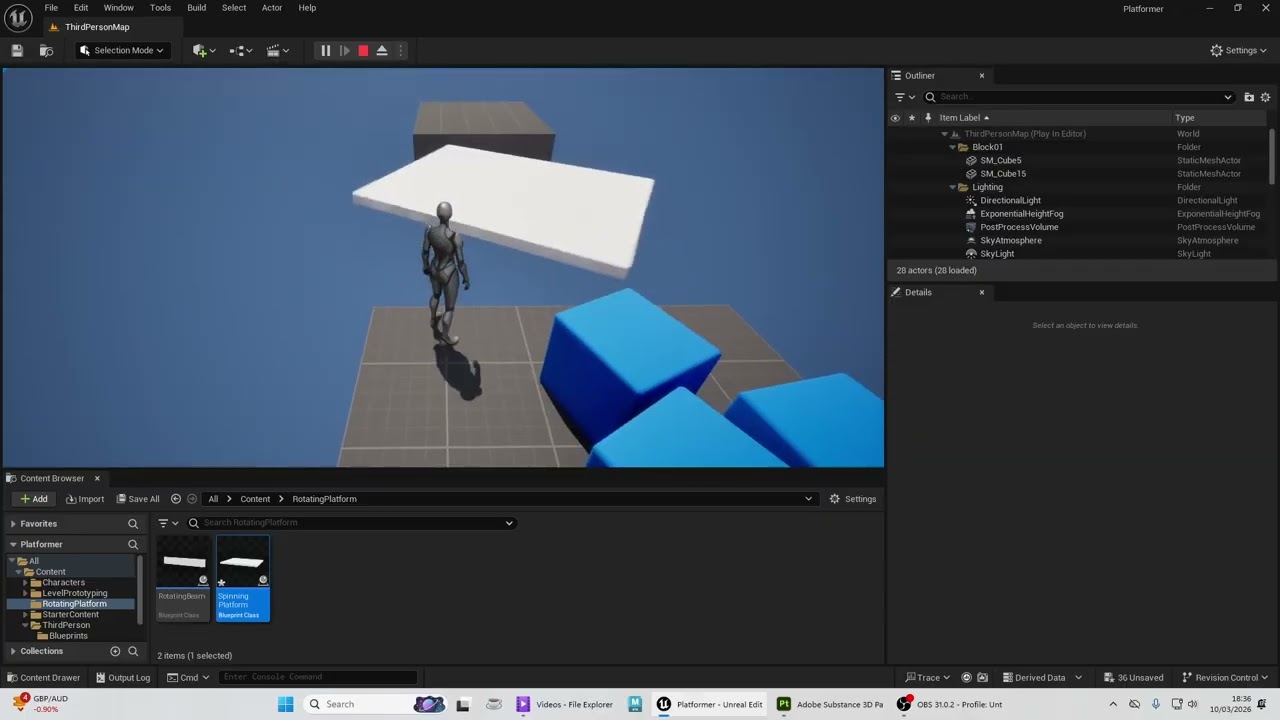The height and width of the screenshot is (720, 1280).
Task: Open the Cinematics clapperboard dropdown
Action: coord(278,50)
